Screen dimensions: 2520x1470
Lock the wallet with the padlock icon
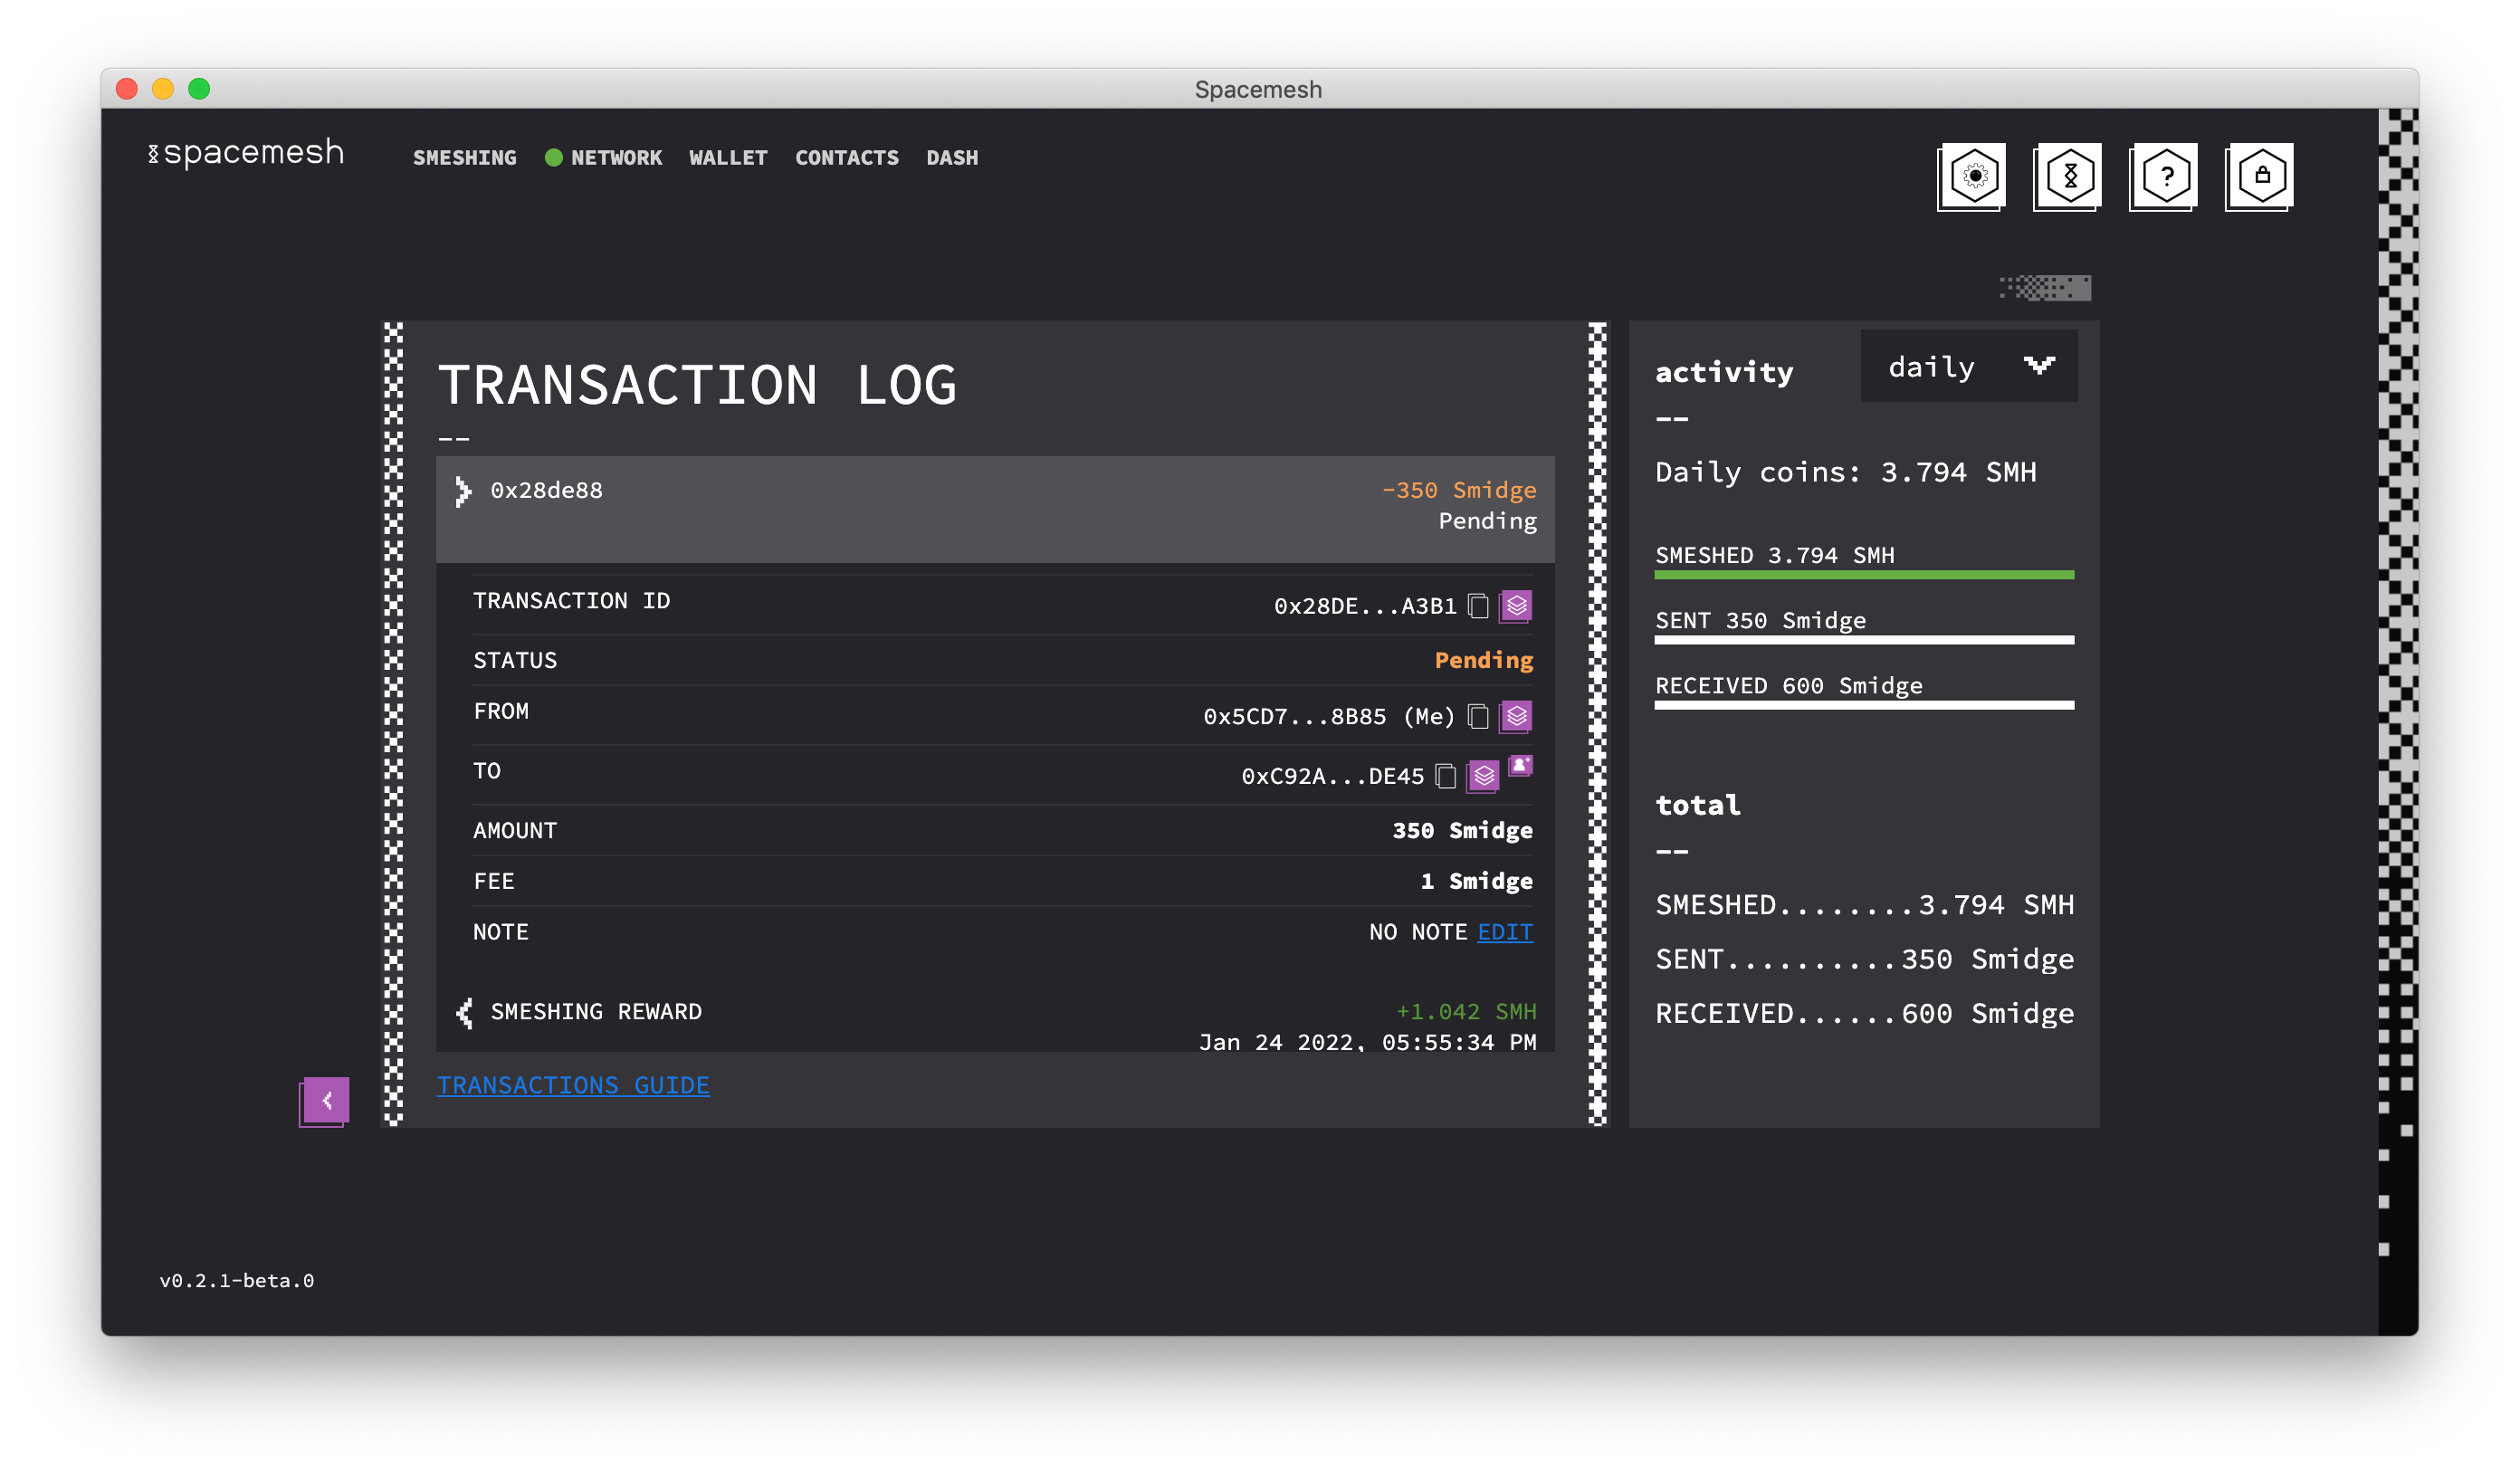click(x=2261, y=176)
